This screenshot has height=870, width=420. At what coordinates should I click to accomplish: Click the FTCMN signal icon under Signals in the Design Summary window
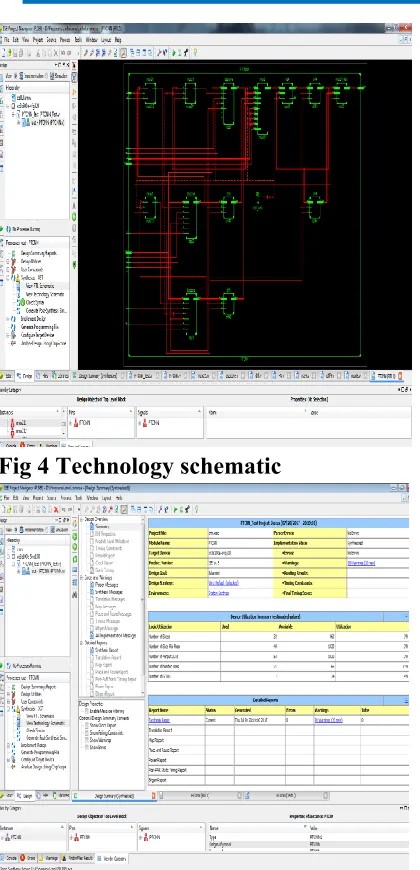[145, 837]
